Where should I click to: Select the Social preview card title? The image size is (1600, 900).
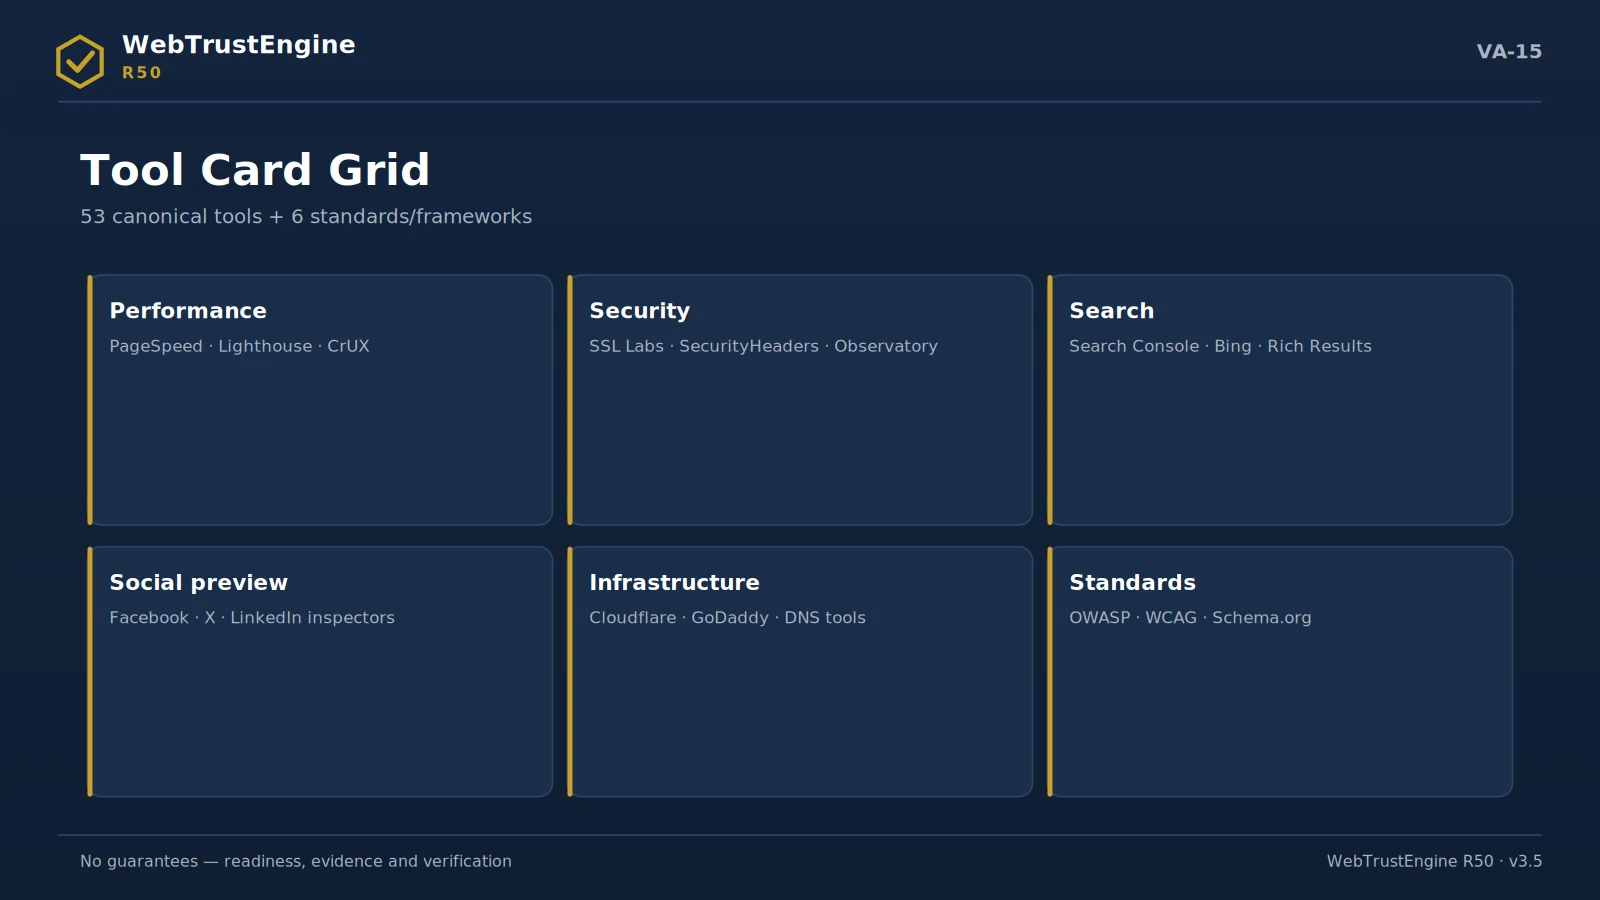pyautogui.click(x=199, y=582)
